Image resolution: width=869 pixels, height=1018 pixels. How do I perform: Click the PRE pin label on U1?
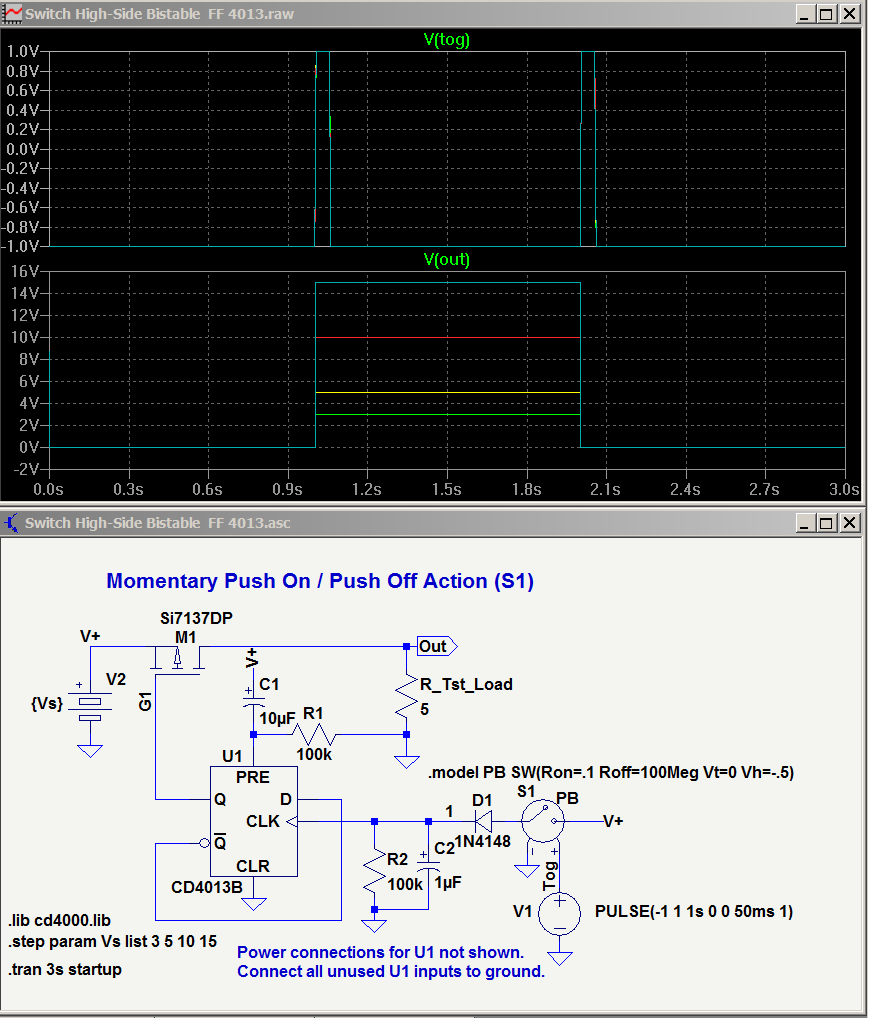tap(253, 777)
